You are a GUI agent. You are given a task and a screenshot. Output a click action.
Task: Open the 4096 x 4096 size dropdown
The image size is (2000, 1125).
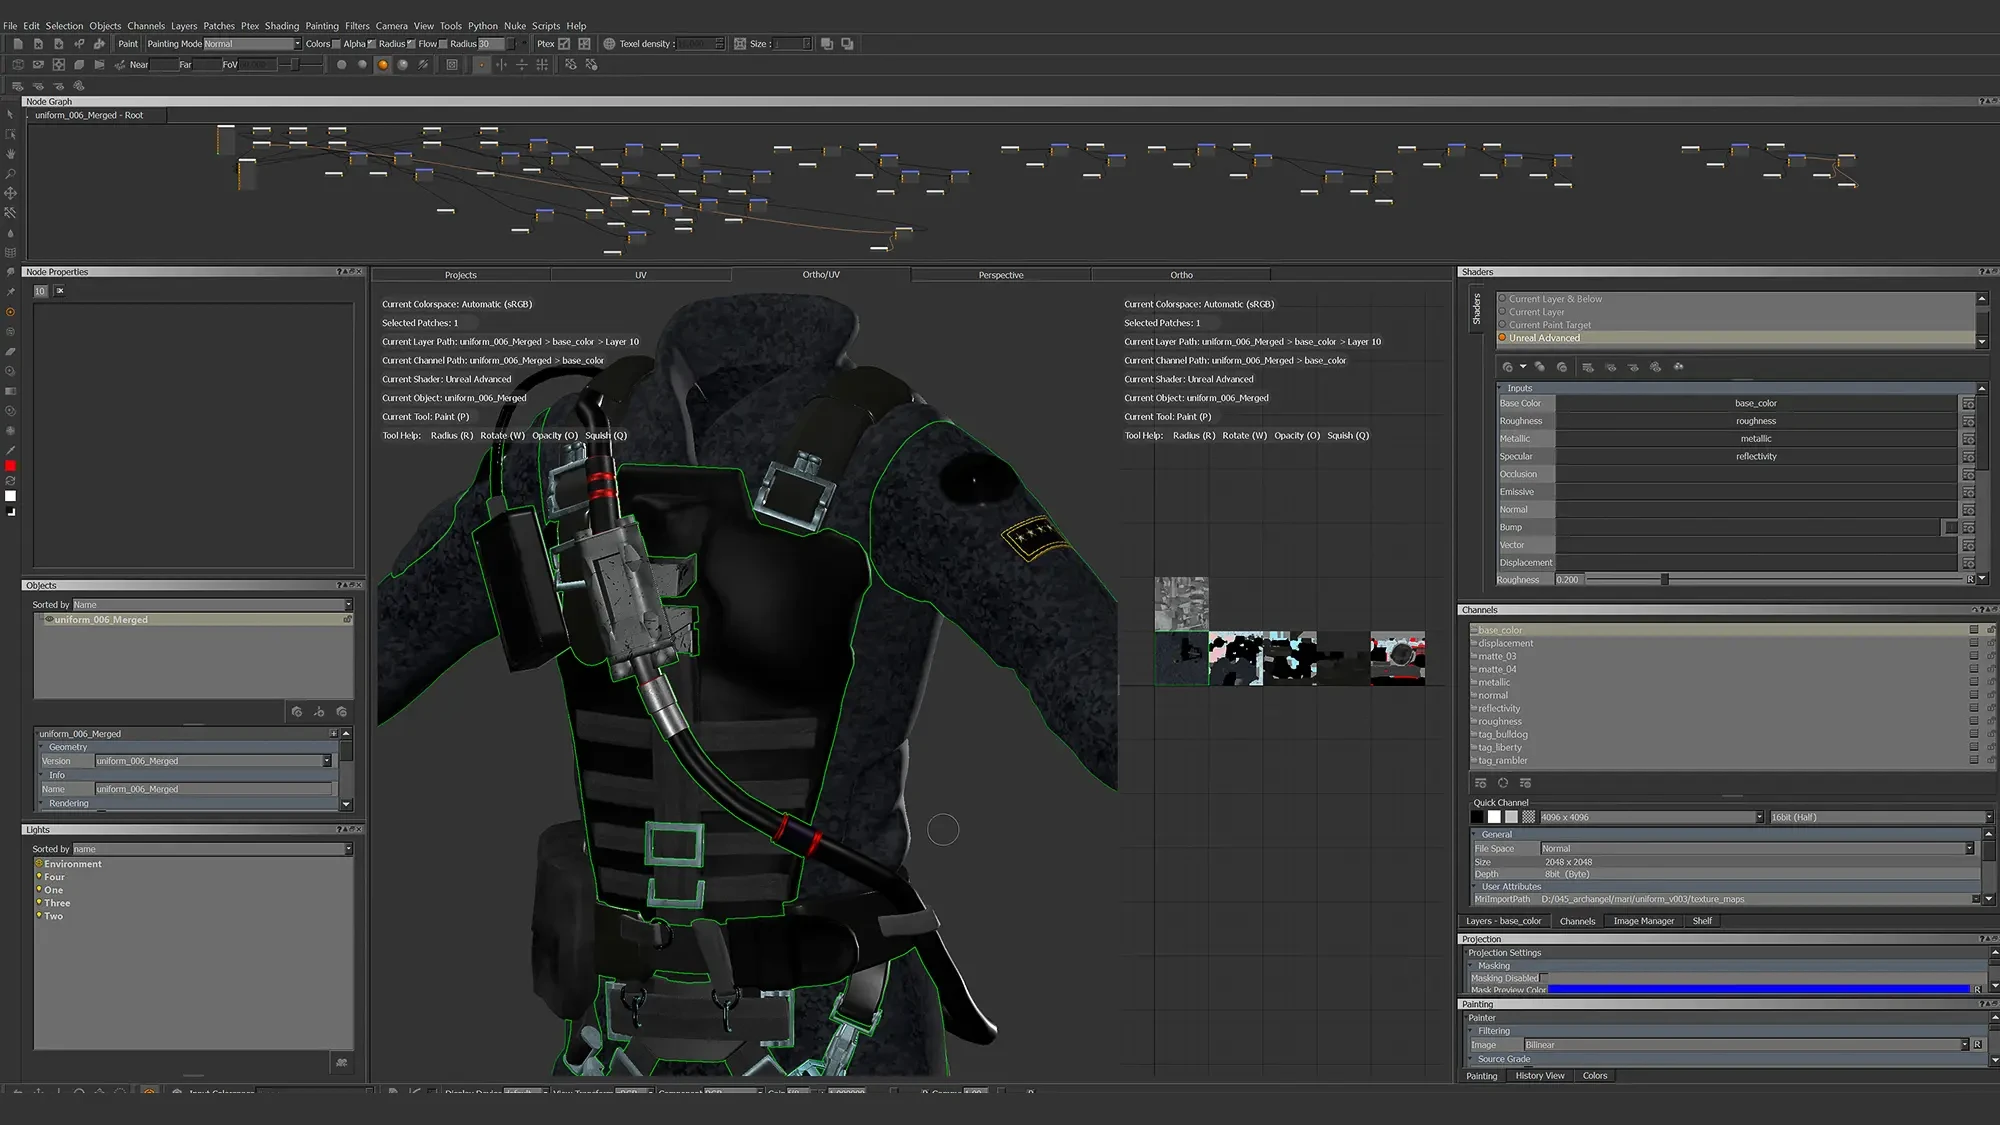1651,817
